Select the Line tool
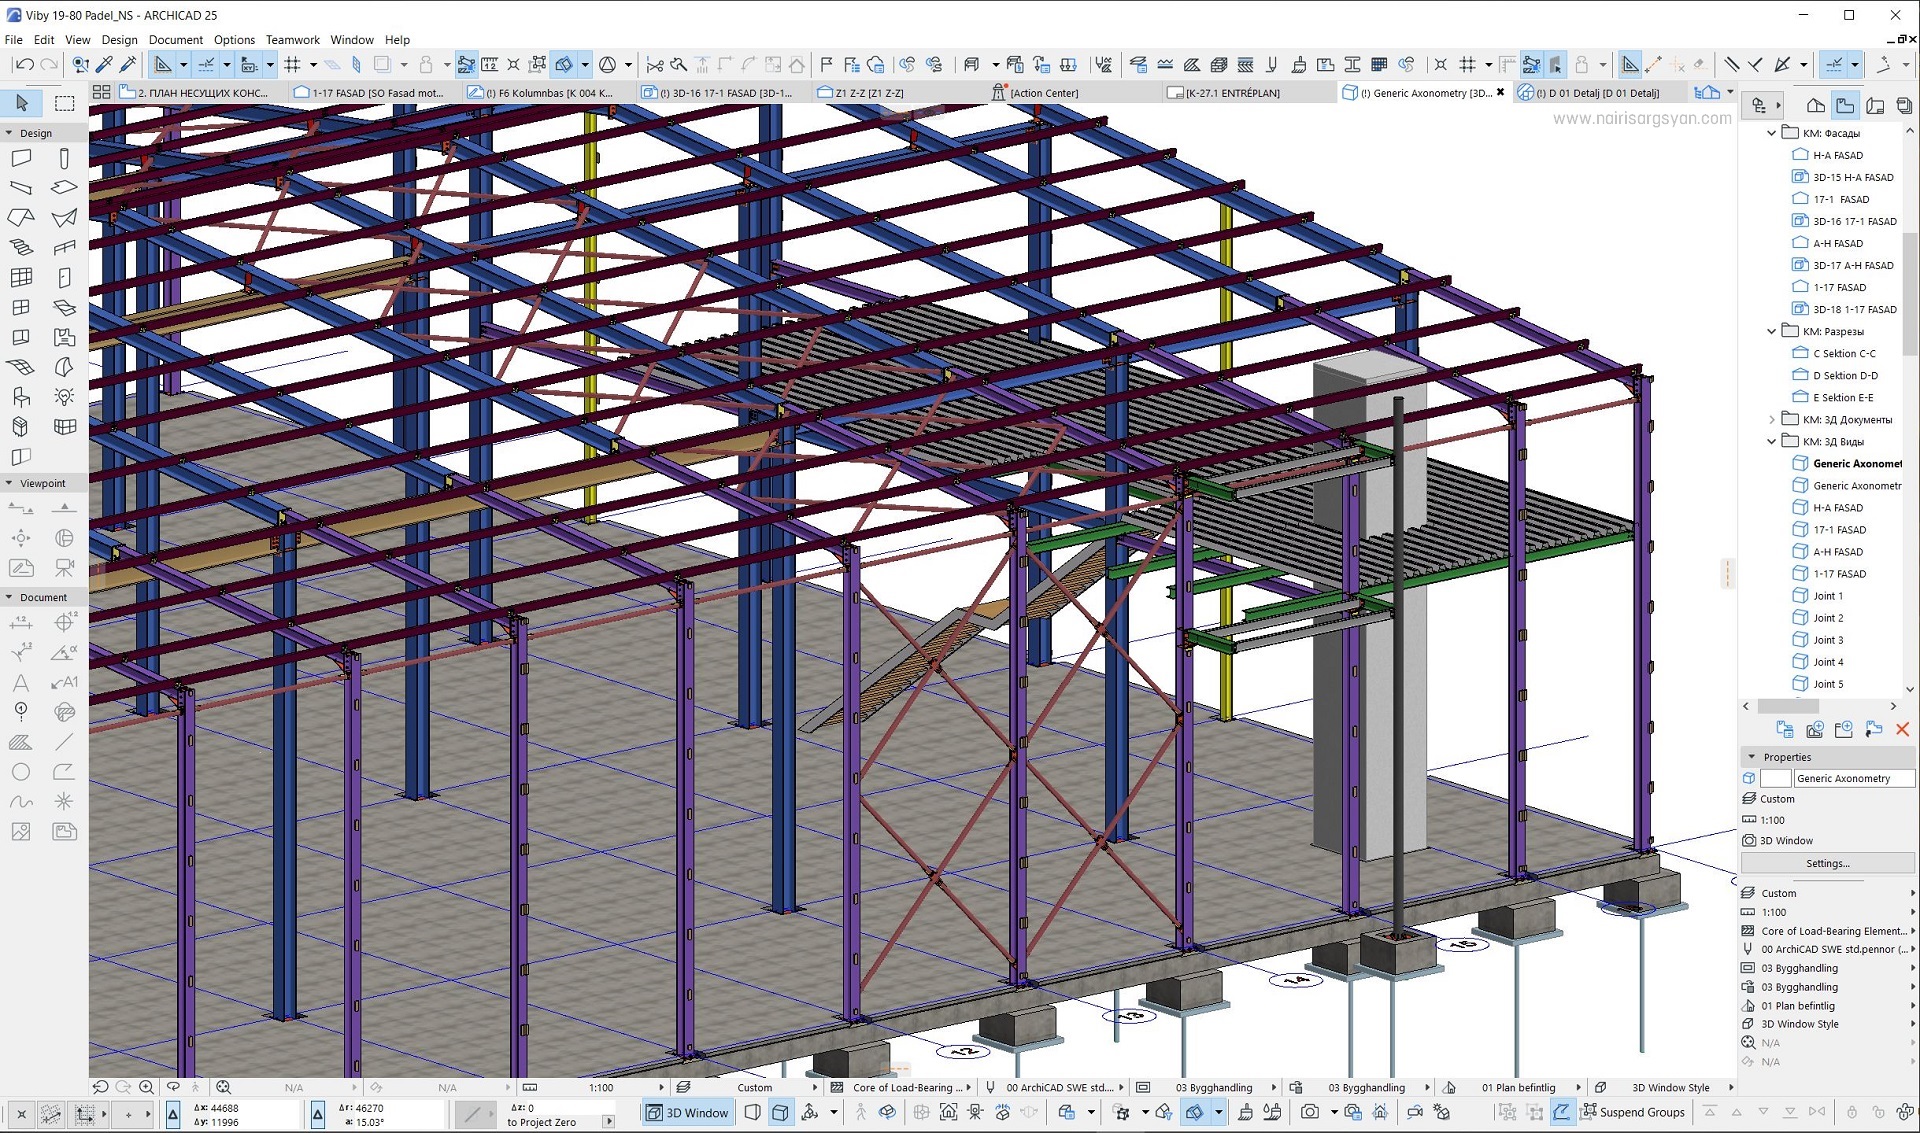Screen dimensions: 1920x1133 [x=64, y=742]
